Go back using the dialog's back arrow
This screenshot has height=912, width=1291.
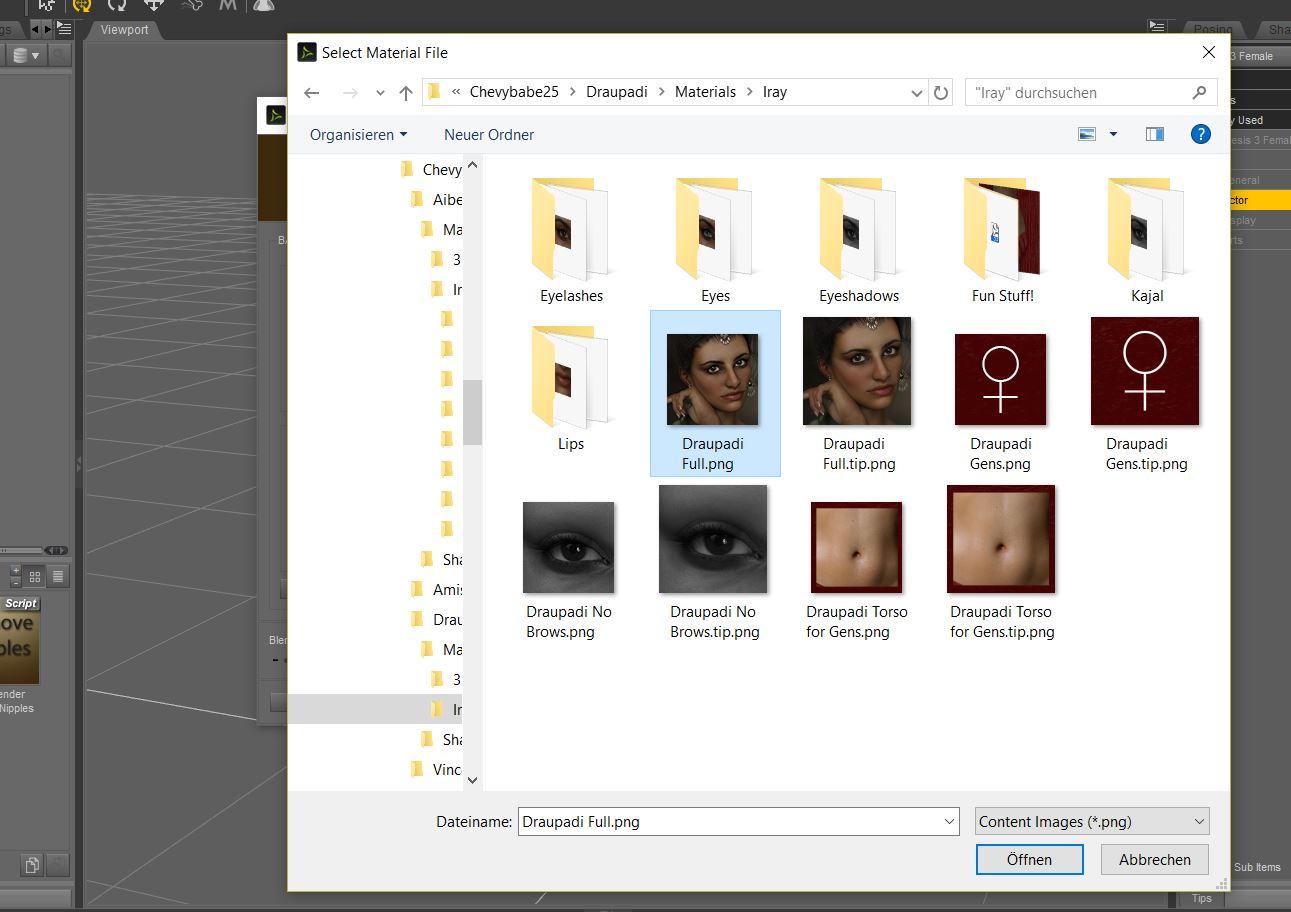tap(311, 93)
